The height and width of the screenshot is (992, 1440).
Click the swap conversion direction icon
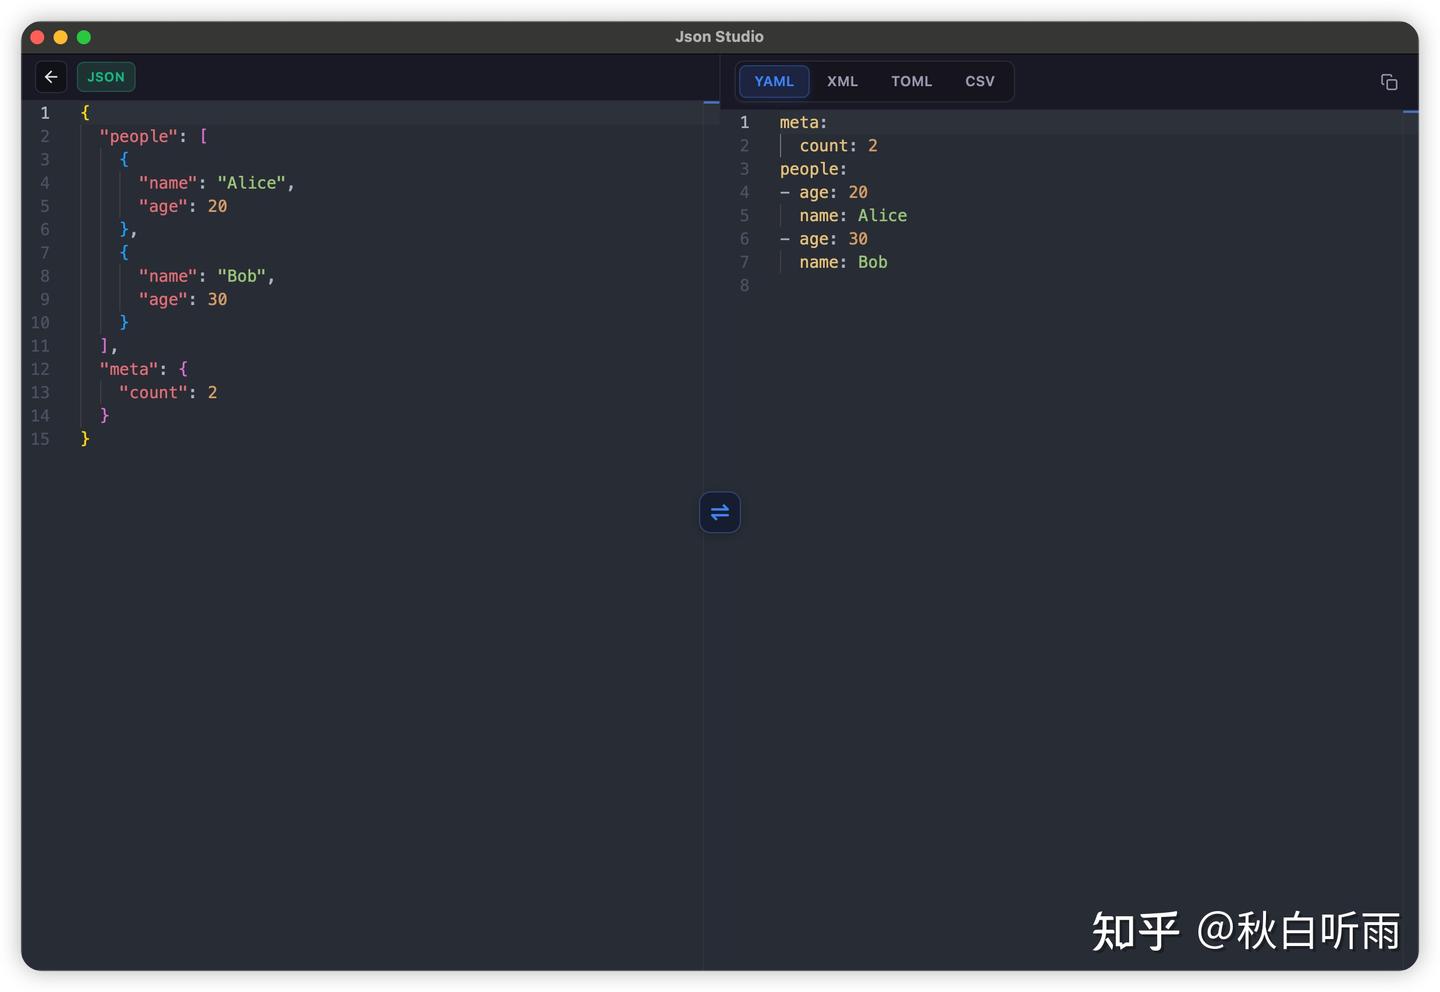(719, 512)
